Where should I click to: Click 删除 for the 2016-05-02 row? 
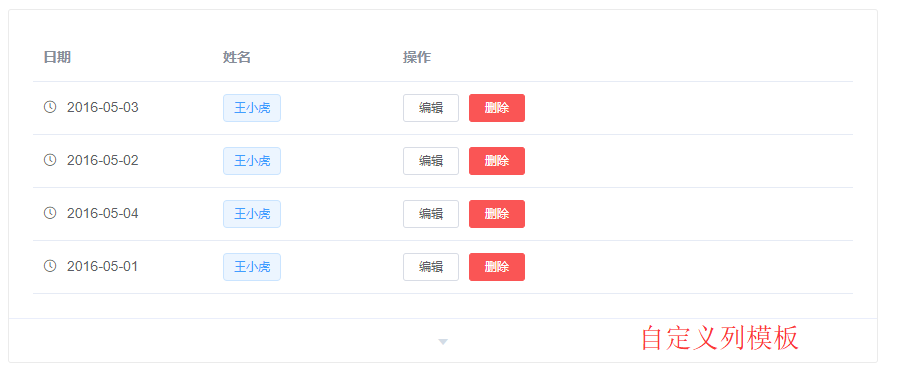click(497, 161)
